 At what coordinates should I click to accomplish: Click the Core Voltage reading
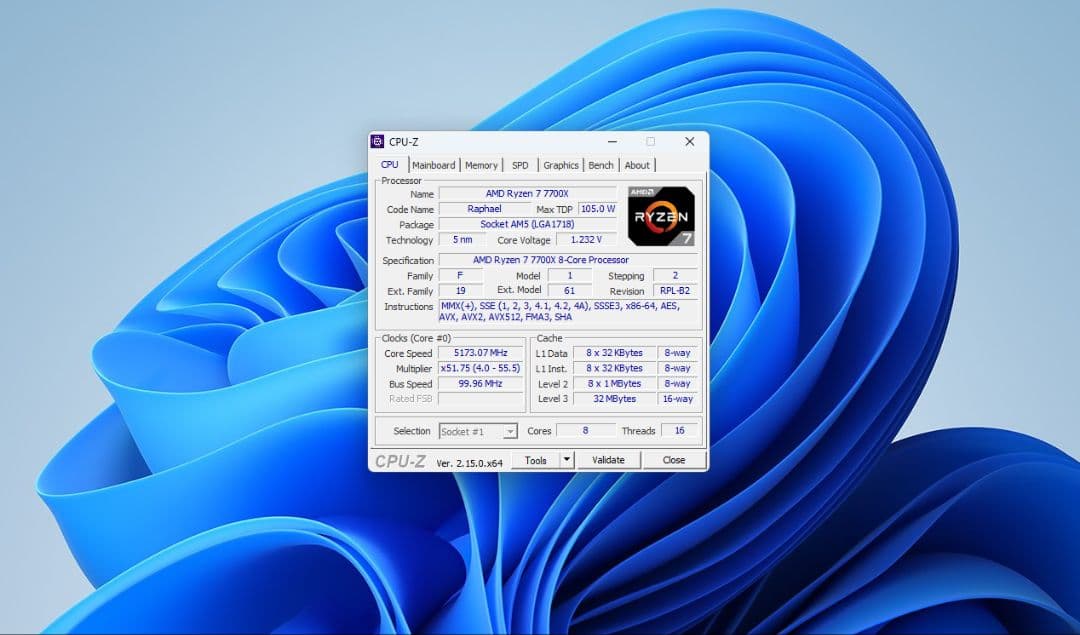[585, 240]
